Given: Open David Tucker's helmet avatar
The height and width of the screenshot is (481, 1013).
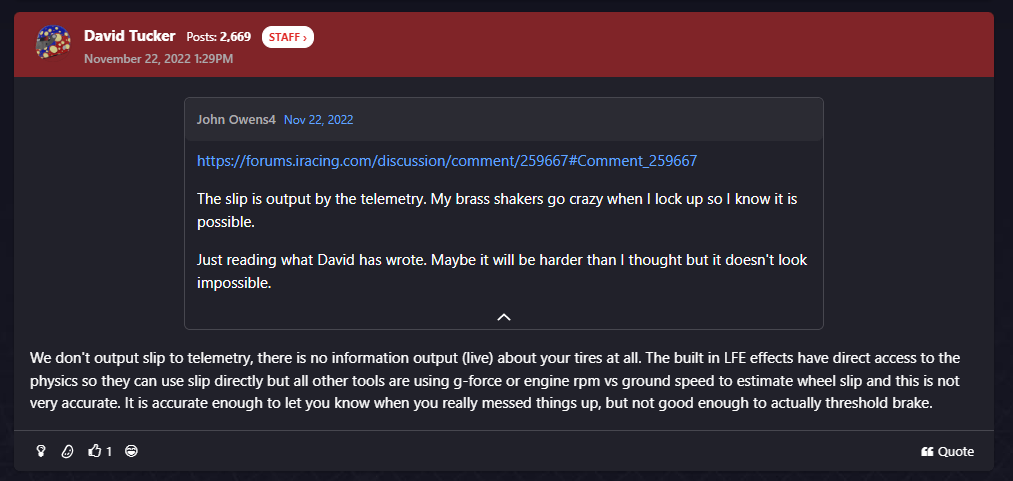Looking at the screenshot, I should click(x=53, y=43).
